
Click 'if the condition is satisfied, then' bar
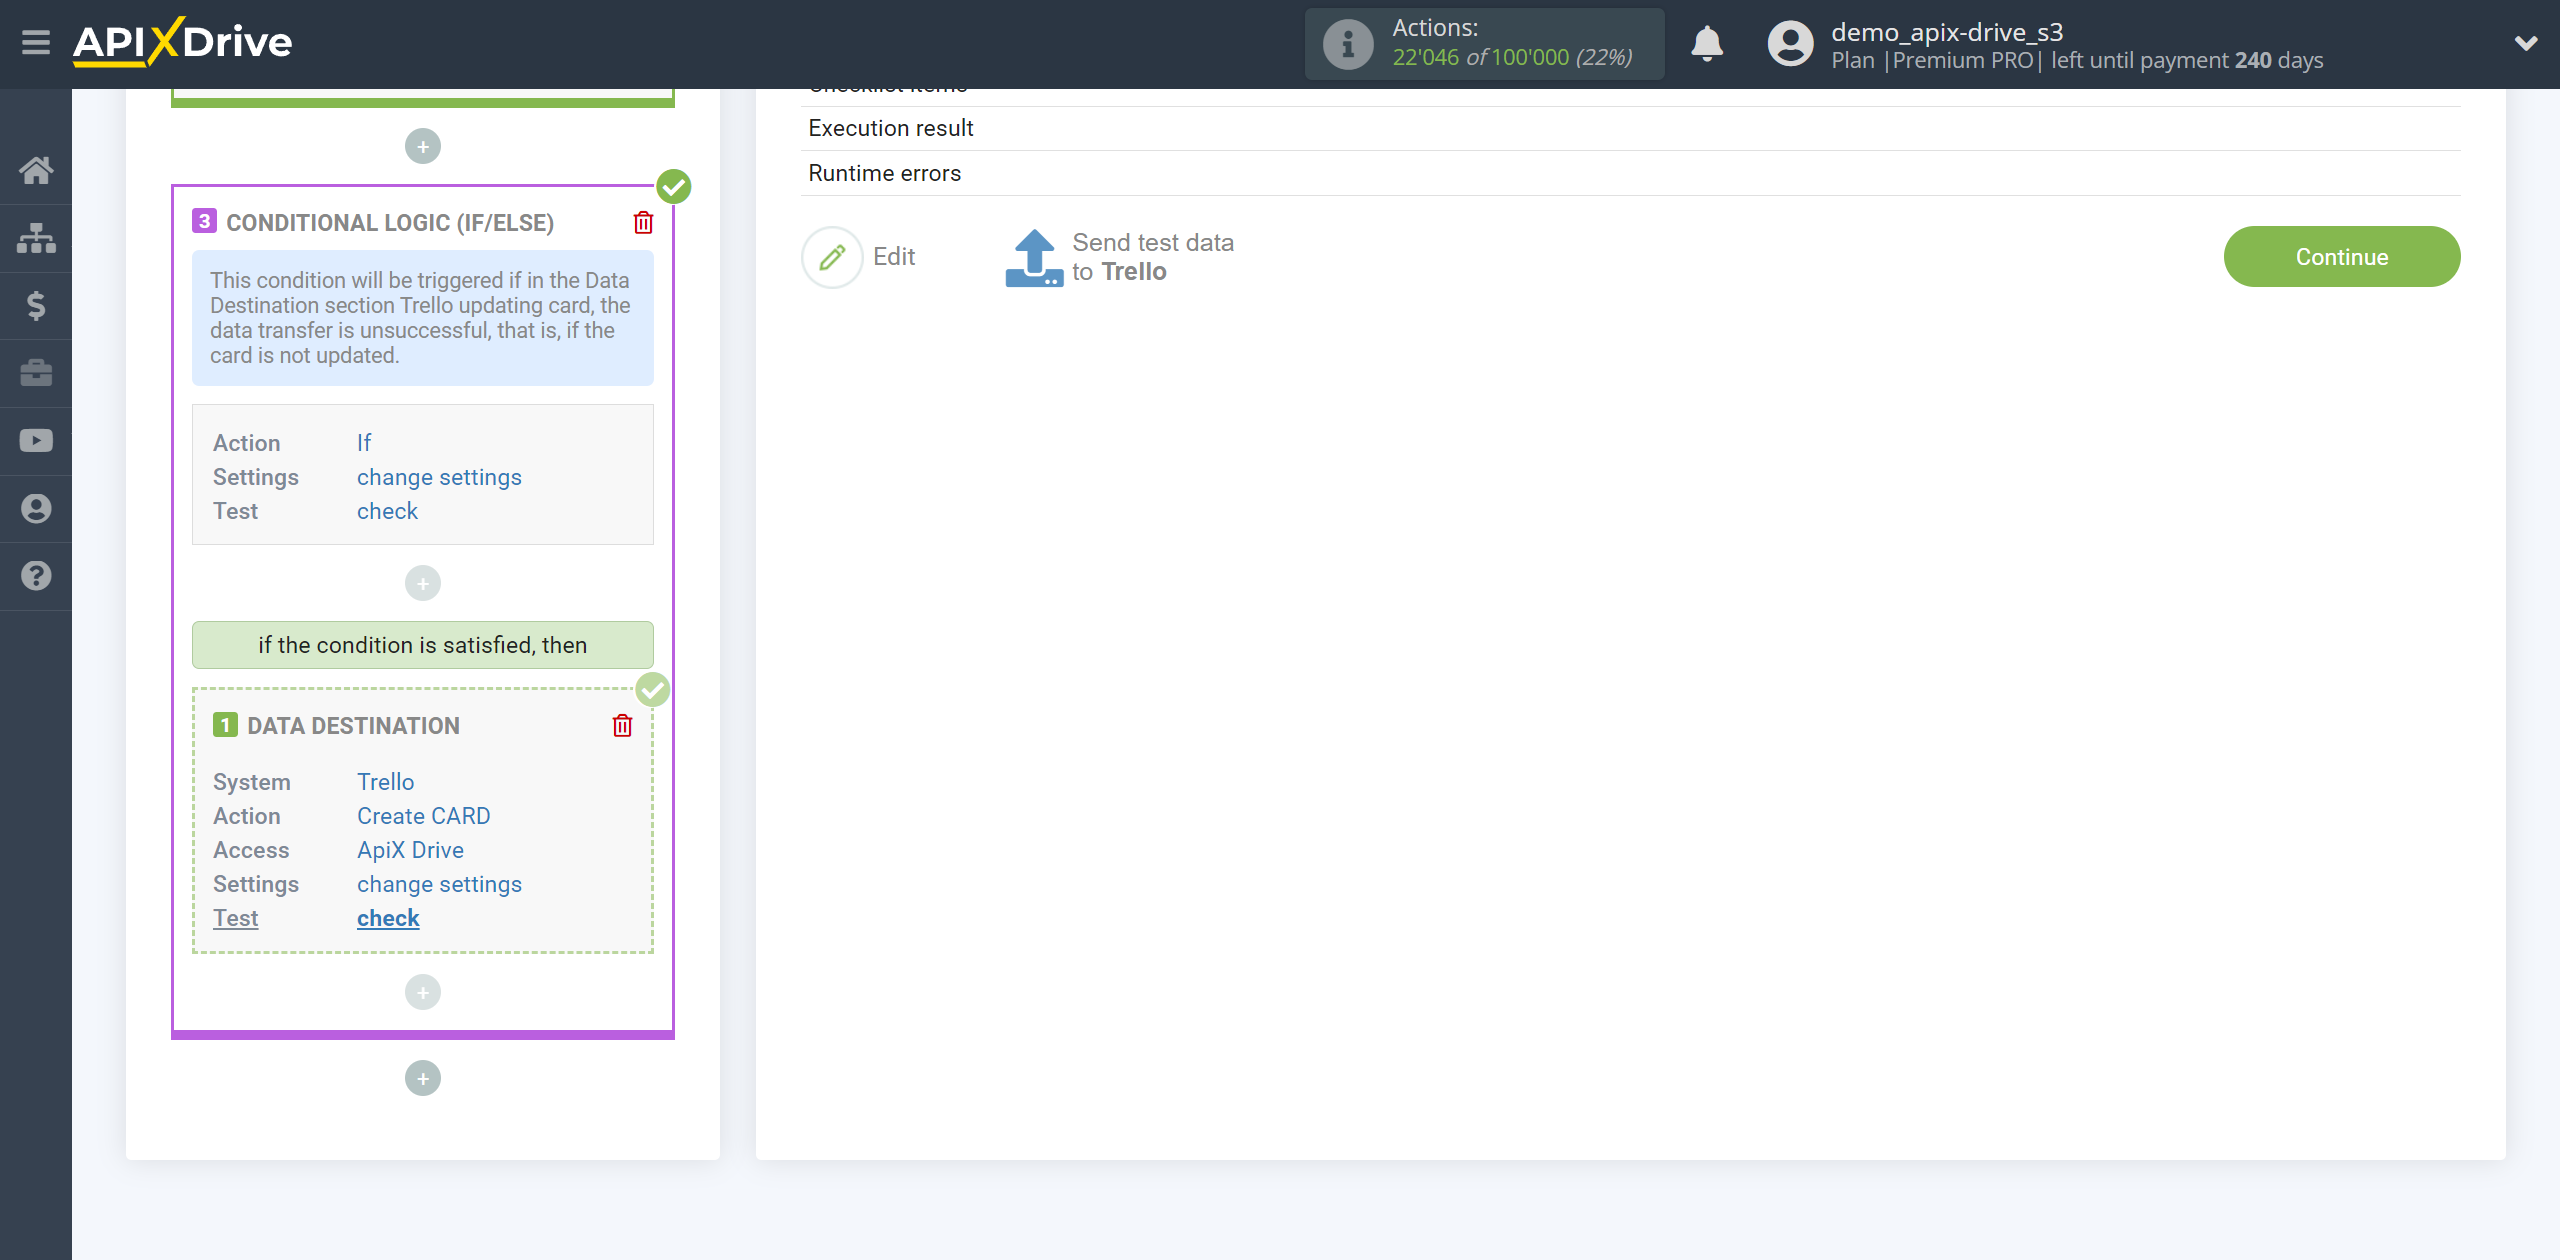(x=423, y=645)
